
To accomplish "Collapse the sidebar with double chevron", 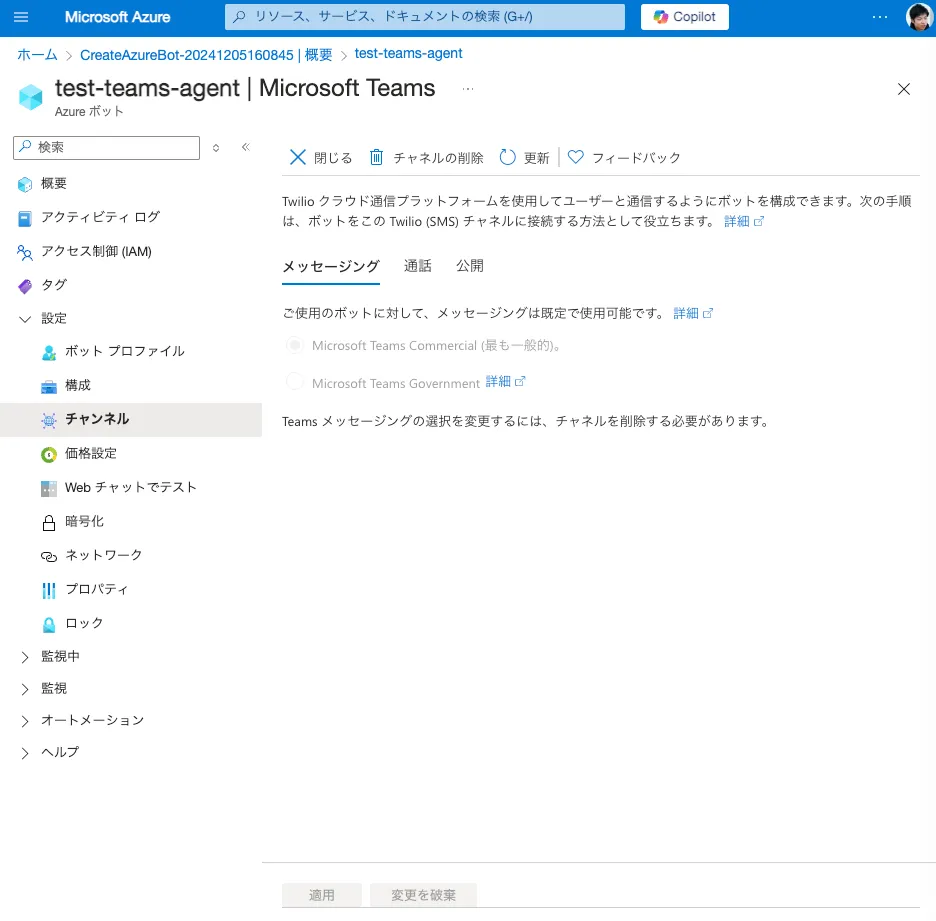I will pyautogui.click(x=246, y=147).
